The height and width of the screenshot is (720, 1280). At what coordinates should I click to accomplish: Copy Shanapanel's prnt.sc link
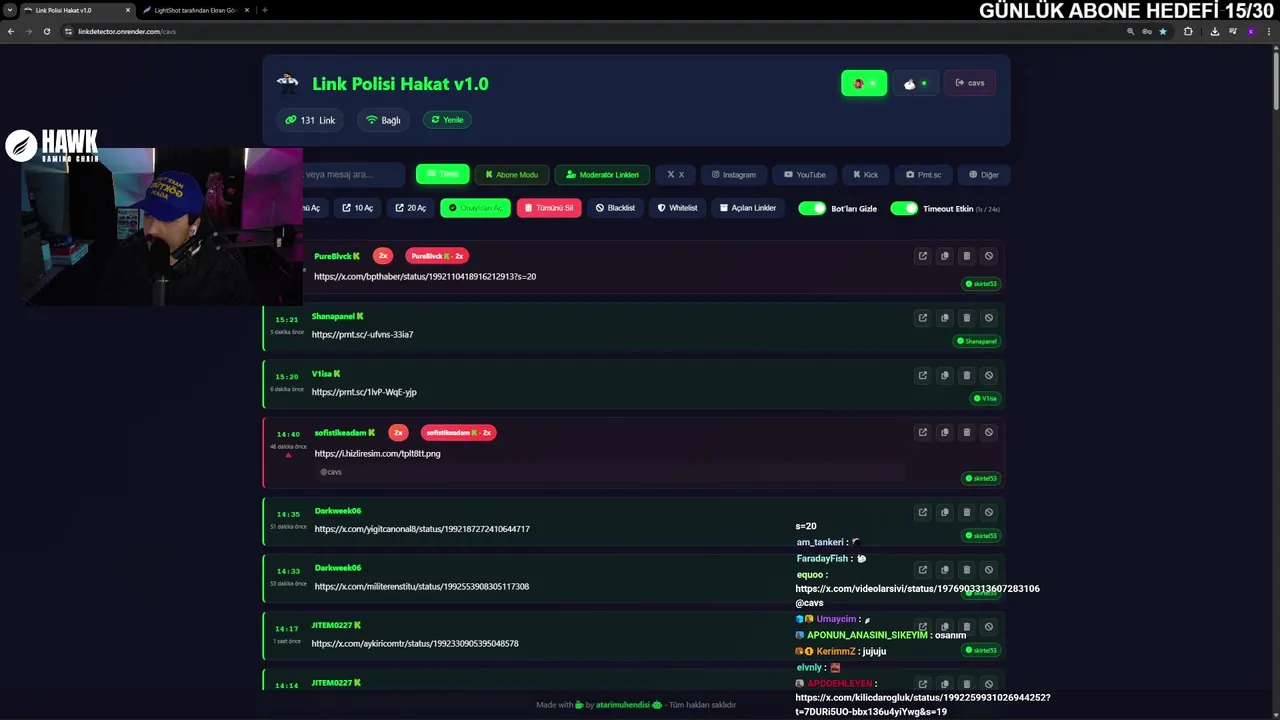tap(944, 318)
